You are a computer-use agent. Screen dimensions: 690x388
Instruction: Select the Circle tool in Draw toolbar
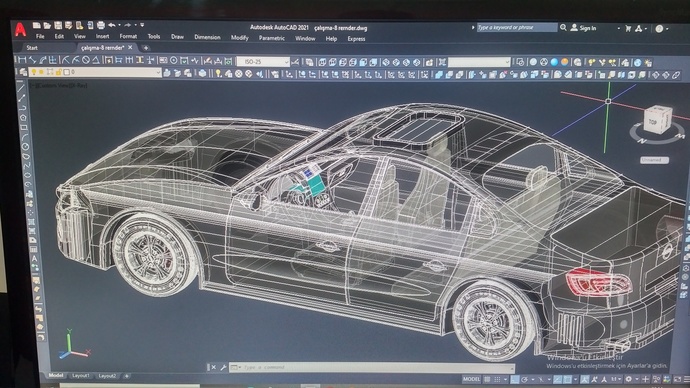[x=26, y=146]
